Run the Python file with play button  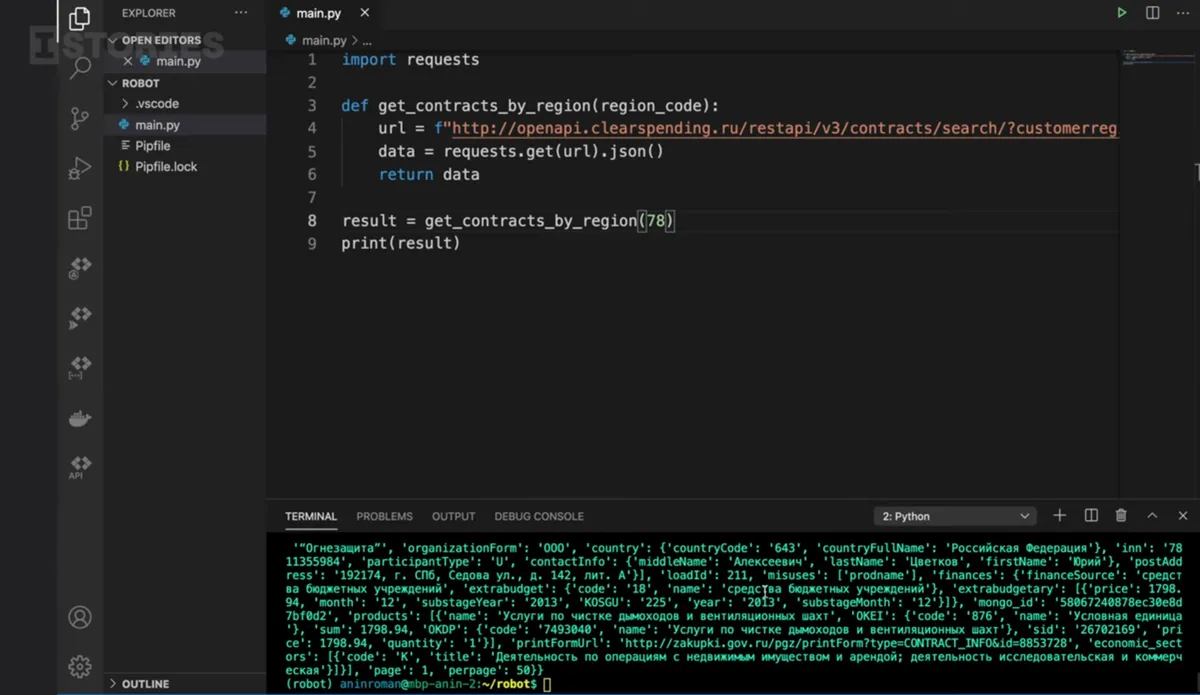click(x=1122, y=13)
